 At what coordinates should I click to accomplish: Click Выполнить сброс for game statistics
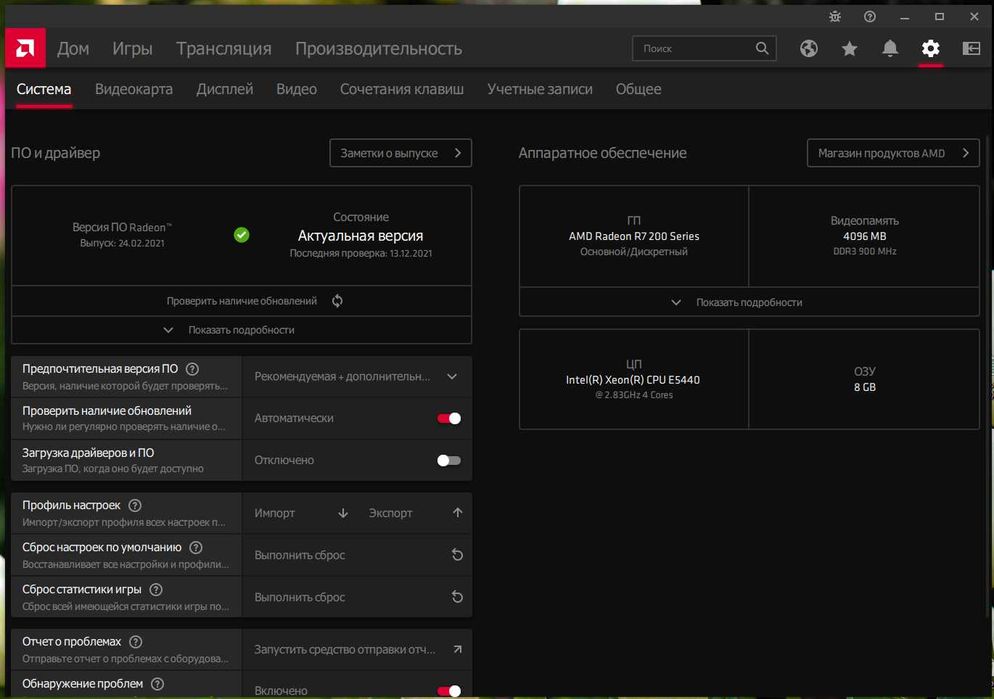coord(356,597)
